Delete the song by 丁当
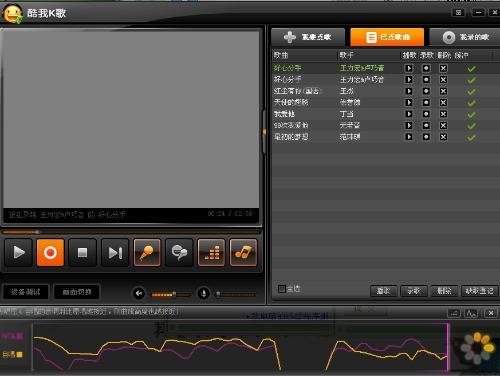 (x=443, y=114)
